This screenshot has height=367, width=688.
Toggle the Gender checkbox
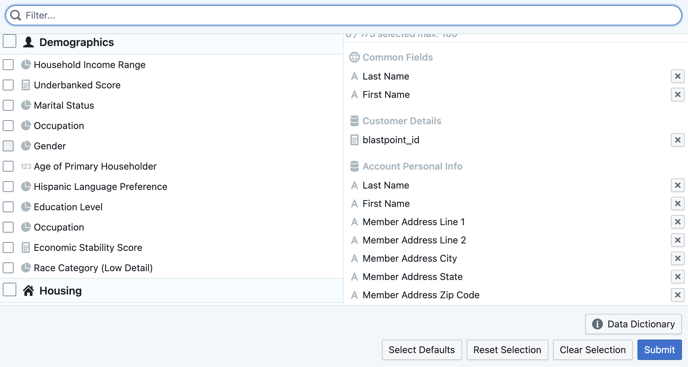[8, 146]
